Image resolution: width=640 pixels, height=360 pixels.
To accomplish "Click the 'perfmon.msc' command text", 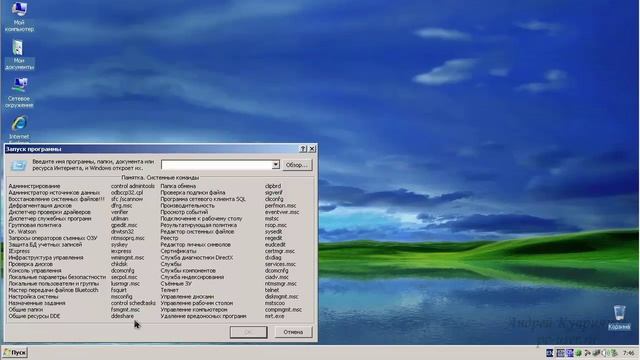I will click(280, 206).
